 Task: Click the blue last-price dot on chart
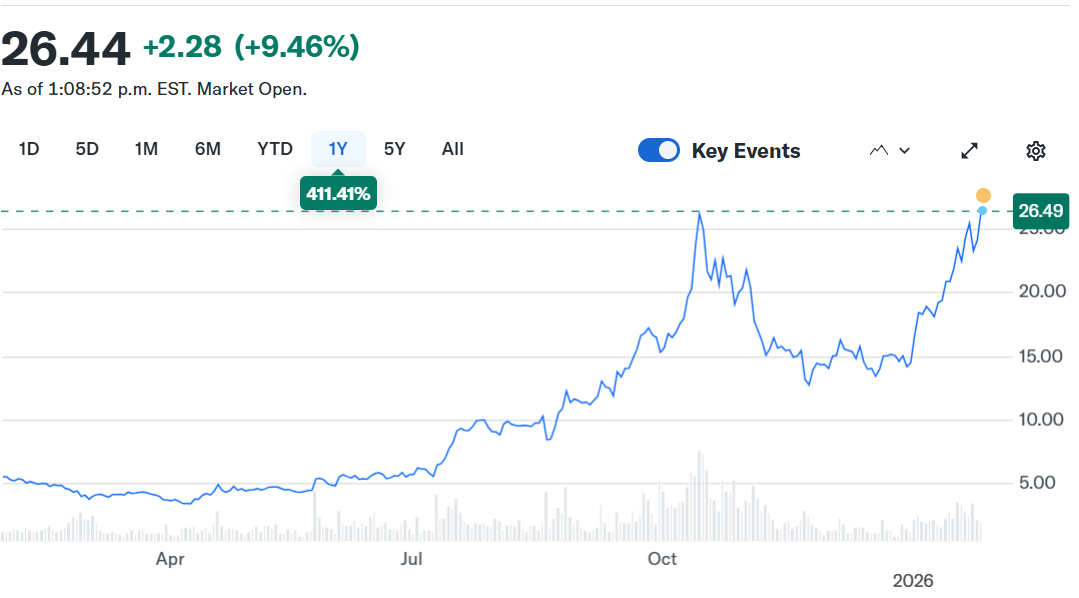(x=982, y=210)
